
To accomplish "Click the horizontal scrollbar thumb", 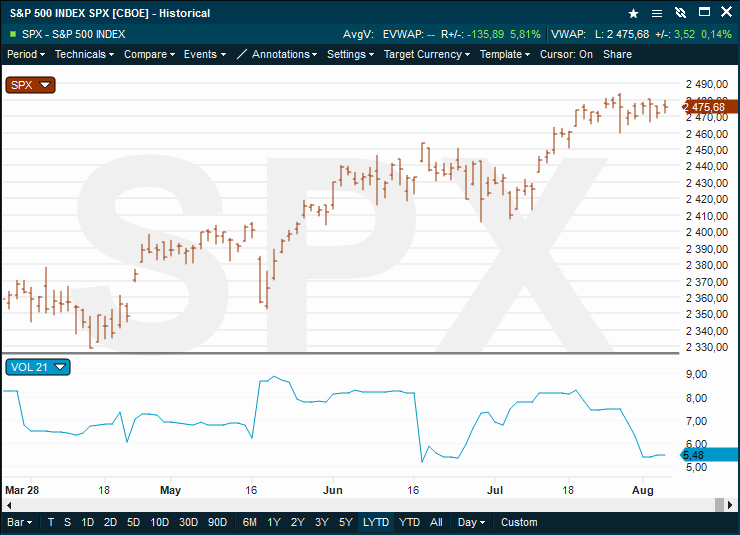I will click(x=719, y=505).
